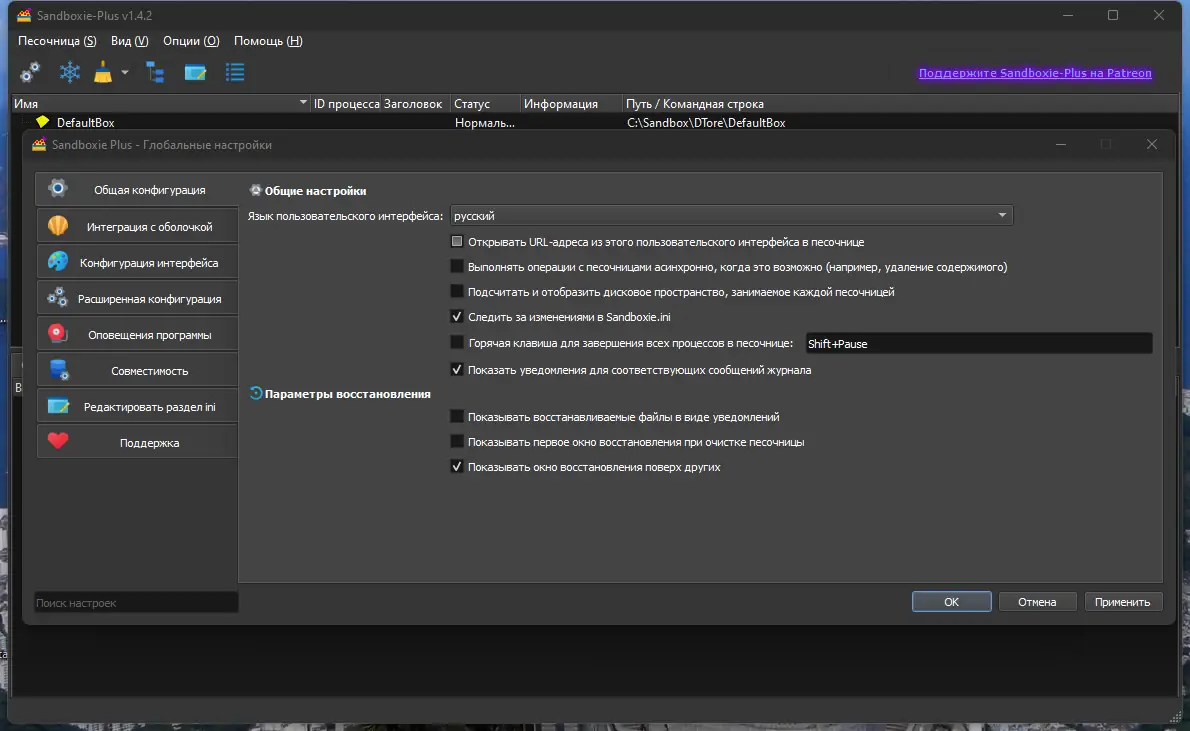Toggle Подсчитать дисковое пространство checkbox

click(x=457, y=291)
